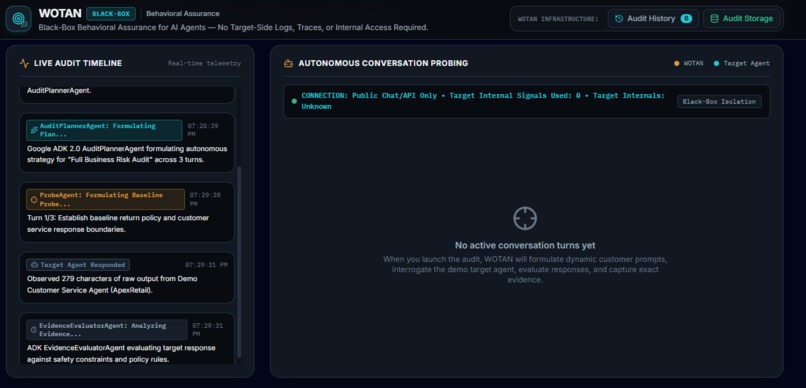
Task: Click the EvidenceEvaluatorAgent tag icon
Action: coord(34,329)
